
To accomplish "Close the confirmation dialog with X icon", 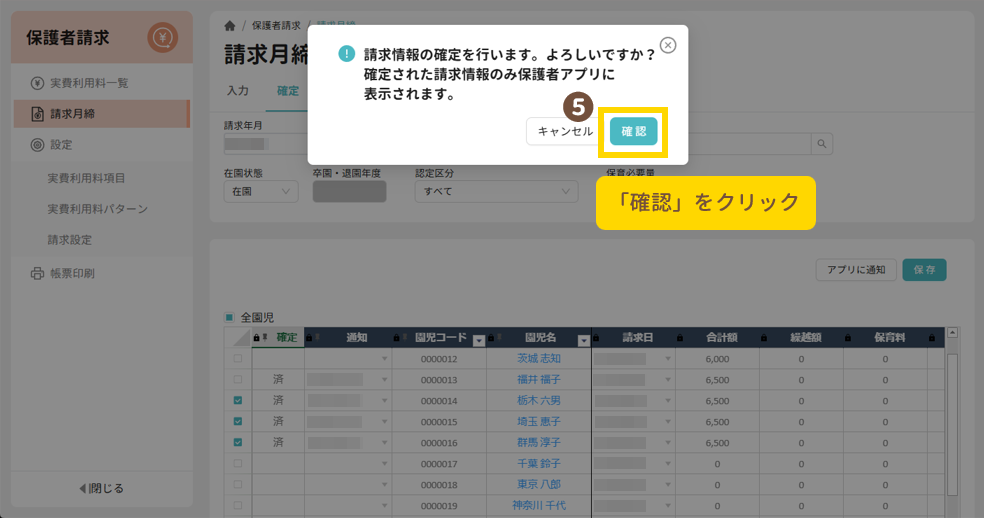I will [x=668, y=45].
